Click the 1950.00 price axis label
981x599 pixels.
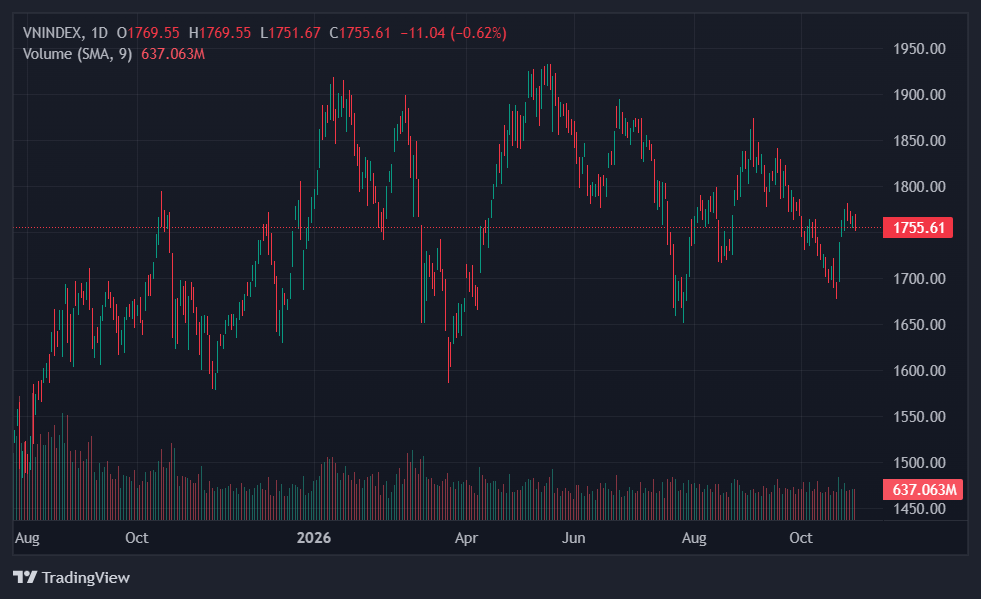pyautogui.click(x=919, y=49)
